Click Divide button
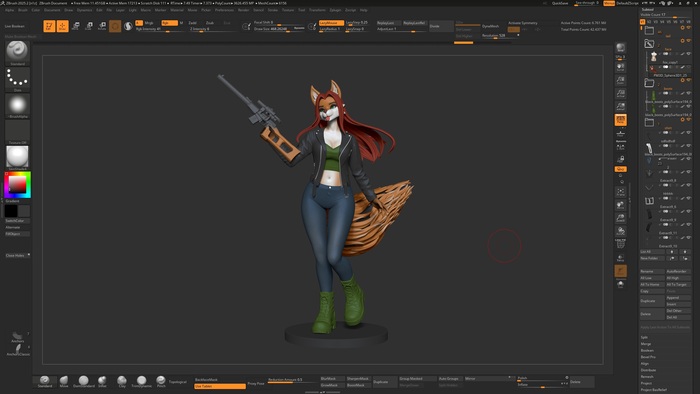 click(441, 26)
